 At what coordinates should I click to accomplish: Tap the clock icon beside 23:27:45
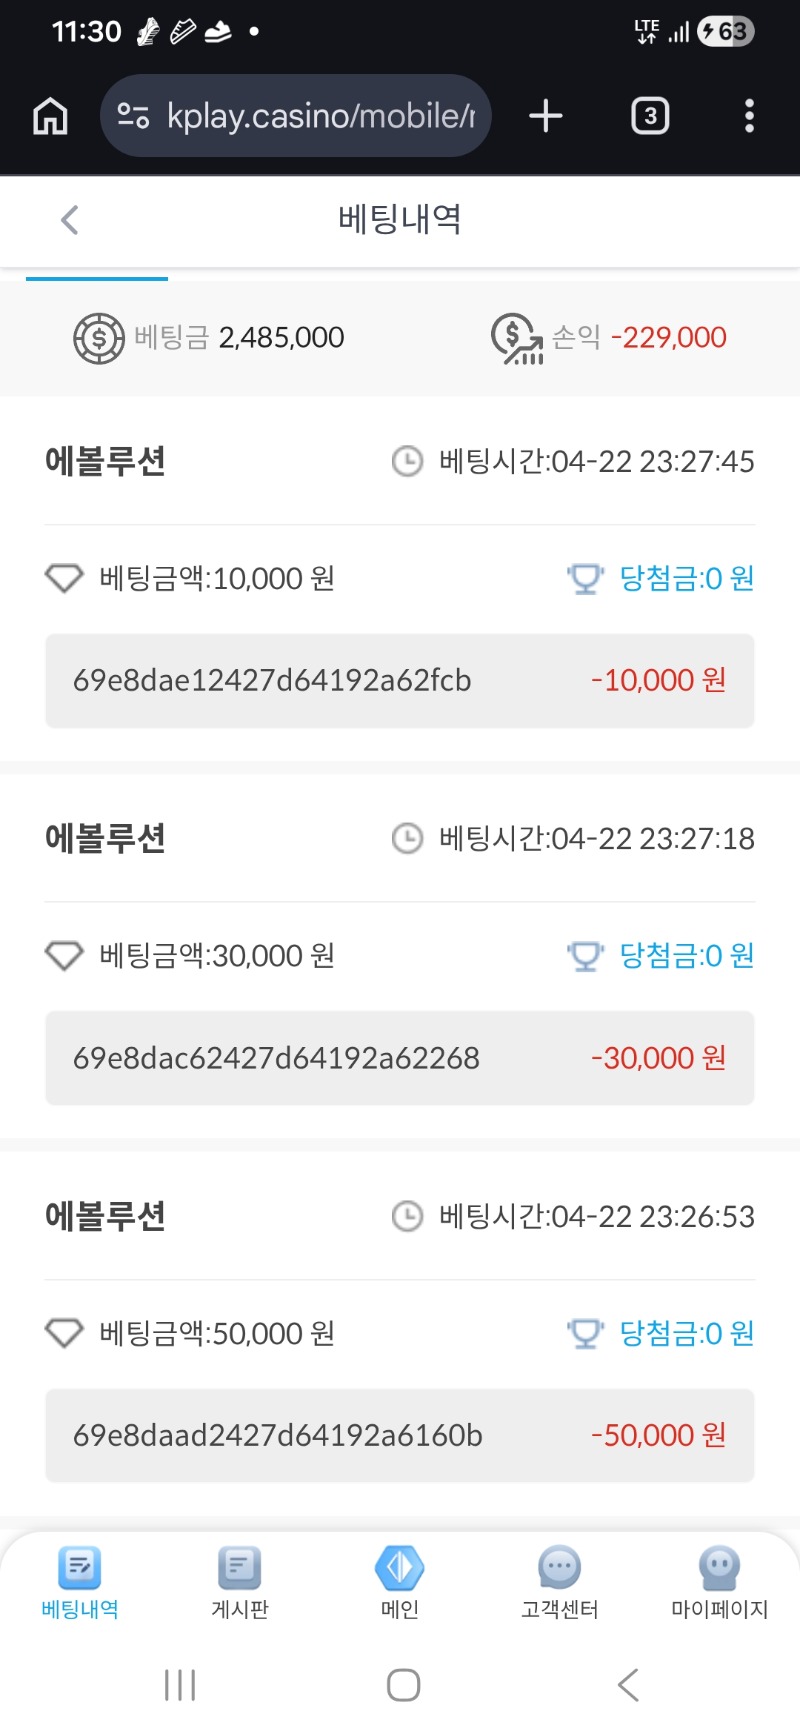pyautogui.click(x=407, y=462)
